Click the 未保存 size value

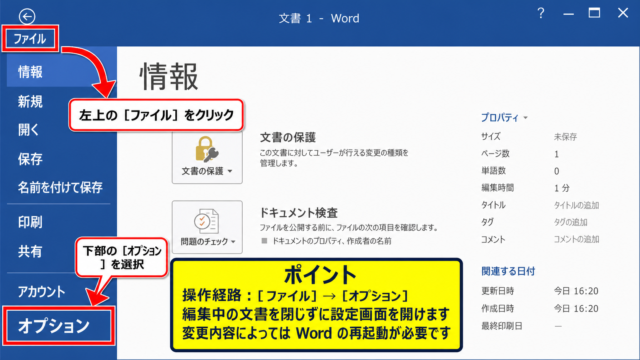[565, 137]
